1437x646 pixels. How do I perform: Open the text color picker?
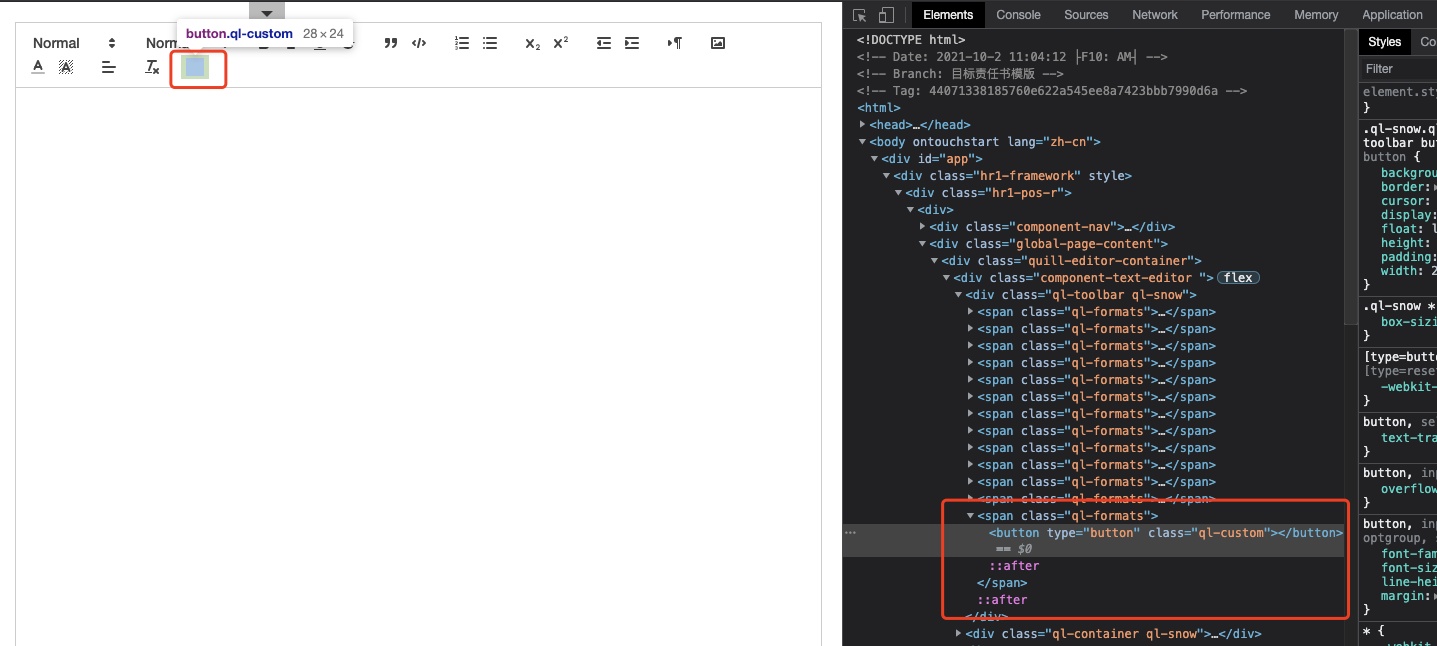pos(38,67)
